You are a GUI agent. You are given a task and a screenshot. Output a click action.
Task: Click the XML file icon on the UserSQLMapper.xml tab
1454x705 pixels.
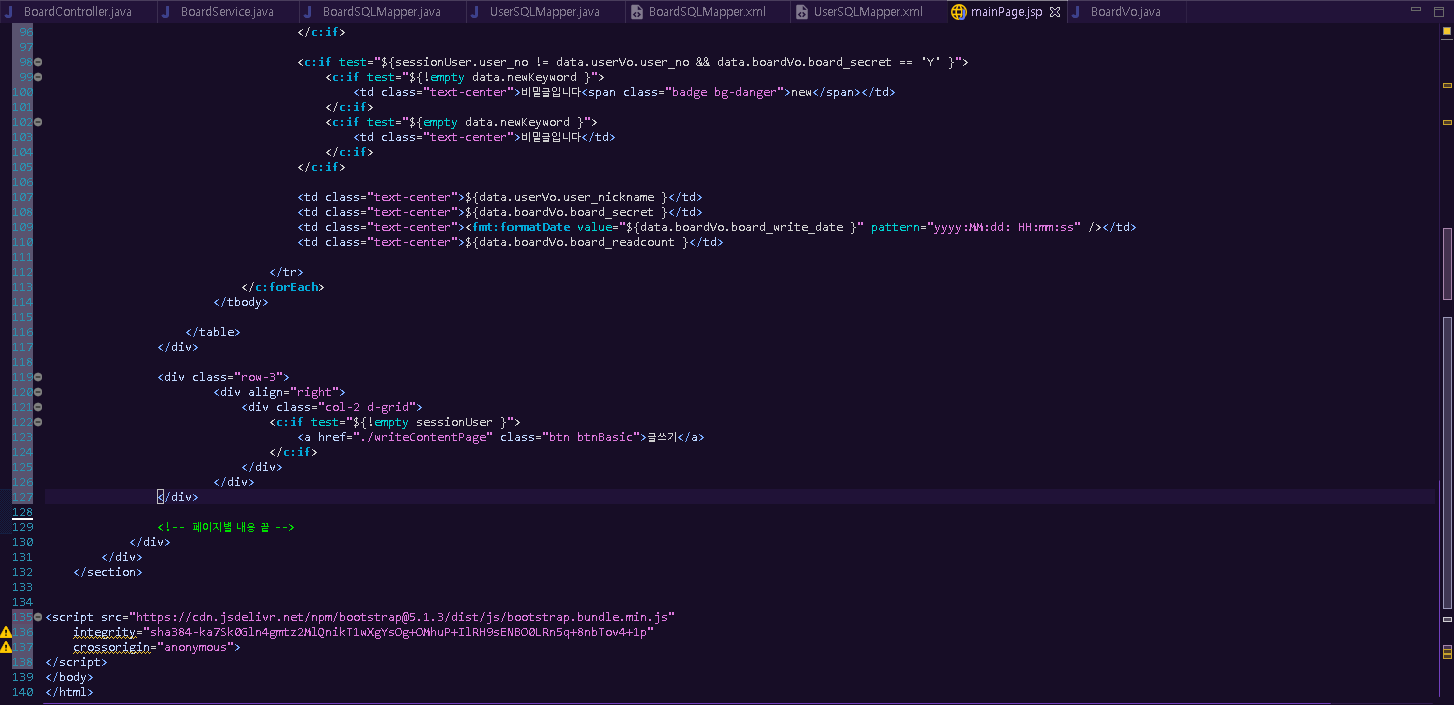click(802, 12)
